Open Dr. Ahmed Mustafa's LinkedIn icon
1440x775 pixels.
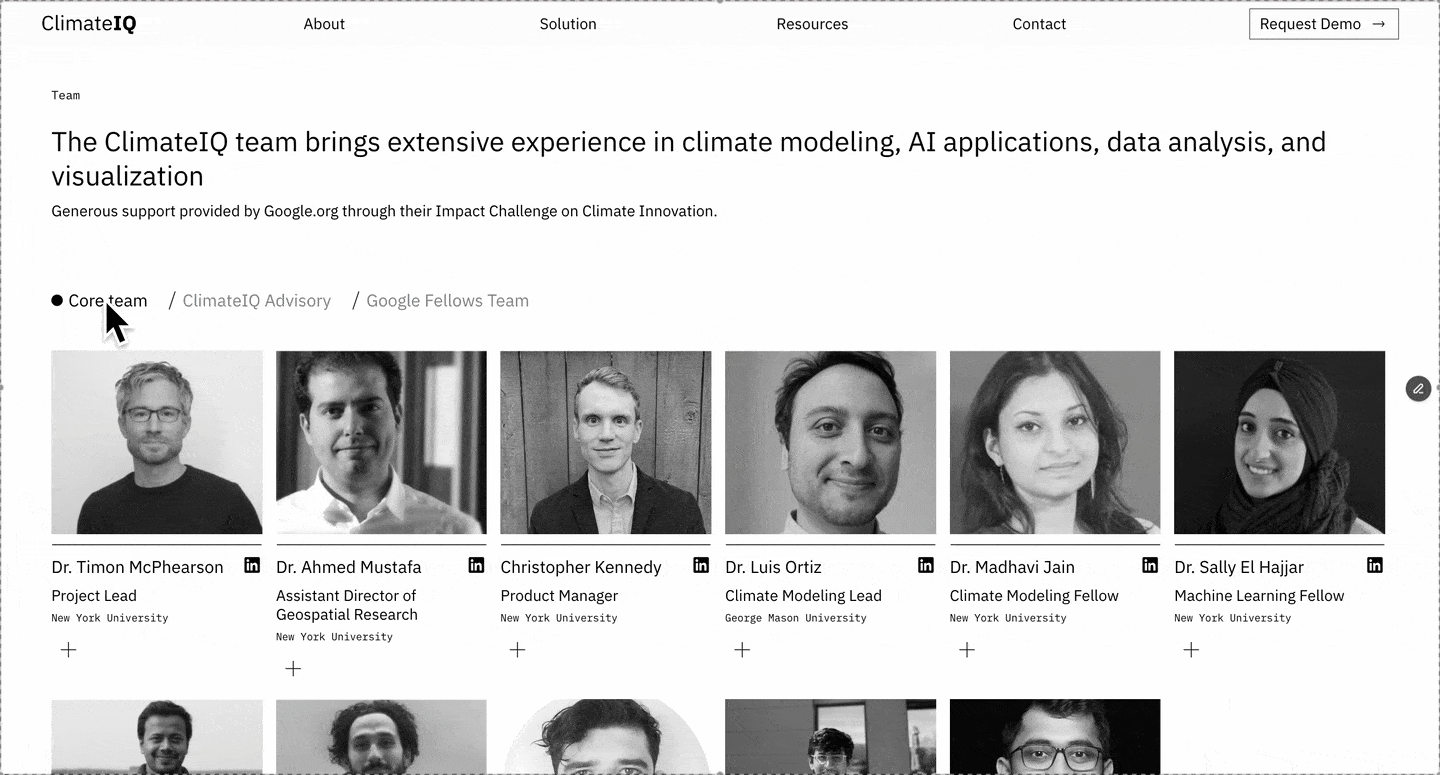point(477,565)
